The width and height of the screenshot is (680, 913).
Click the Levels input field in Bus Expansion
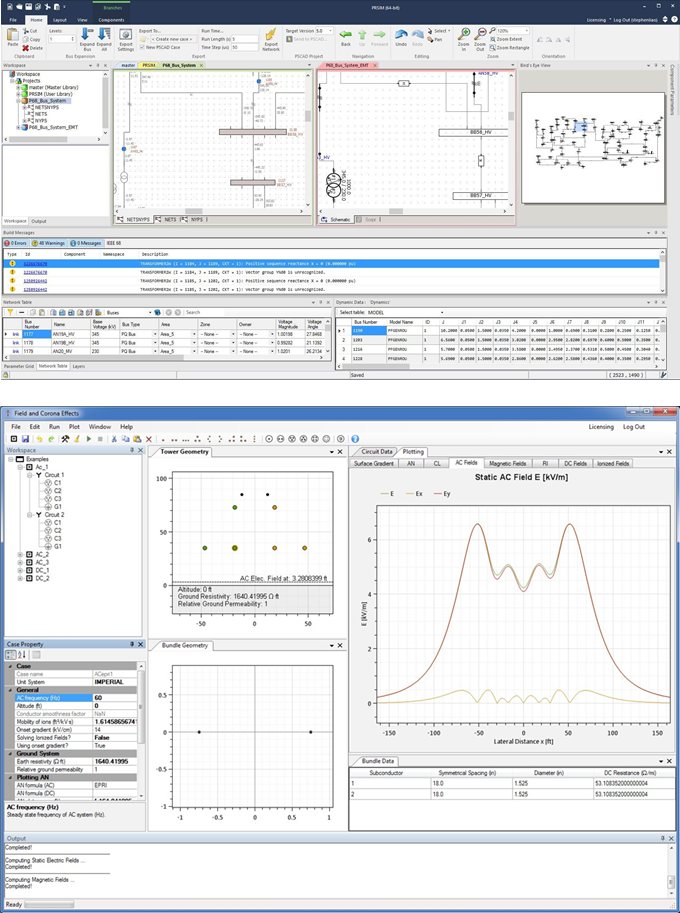coord(62,39)
